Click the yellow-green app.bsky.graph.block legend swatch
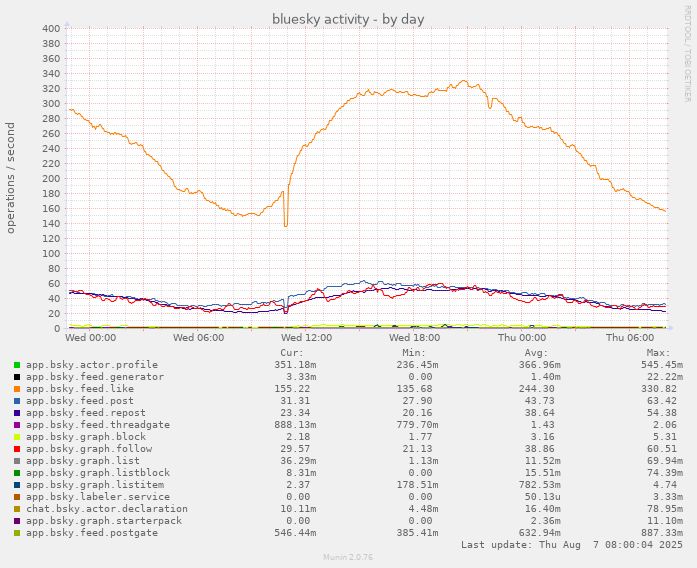 17,437
